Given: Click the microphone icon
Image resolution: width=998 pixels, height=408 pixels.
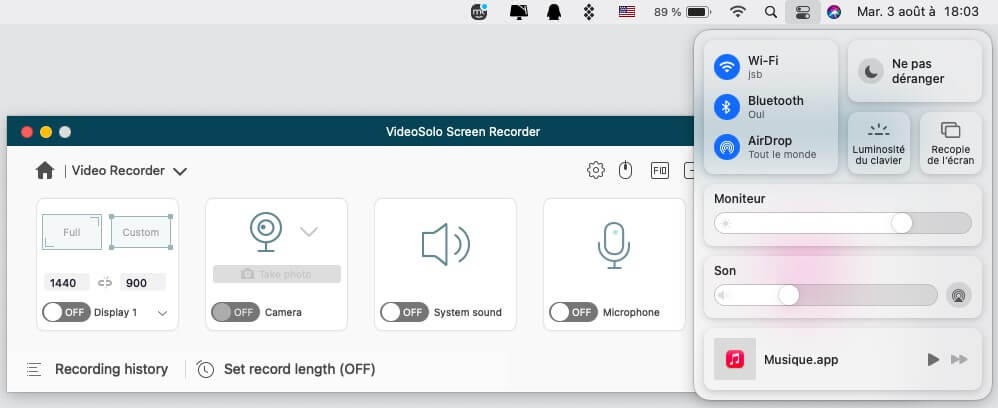Looking at the screenshot, I should coord(613,244).
